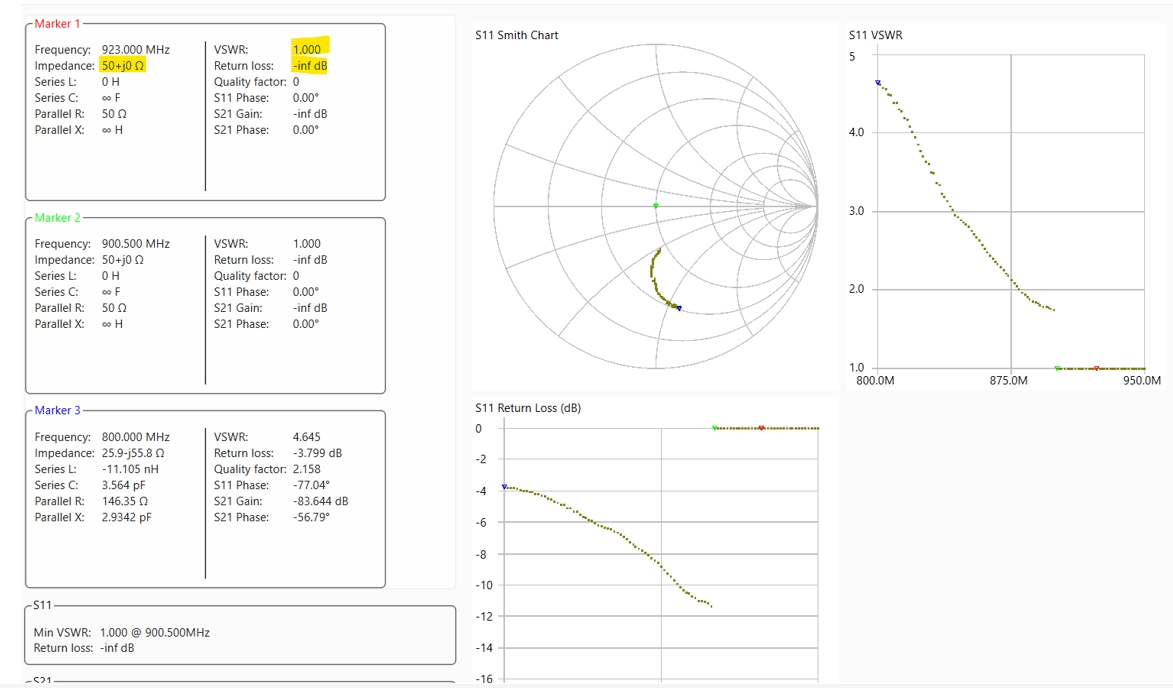Image resolution: width=1173 pixels, height=688 pixels.
Task: Click Marker 3 quality factor 2.158
Action: (307, 469)
